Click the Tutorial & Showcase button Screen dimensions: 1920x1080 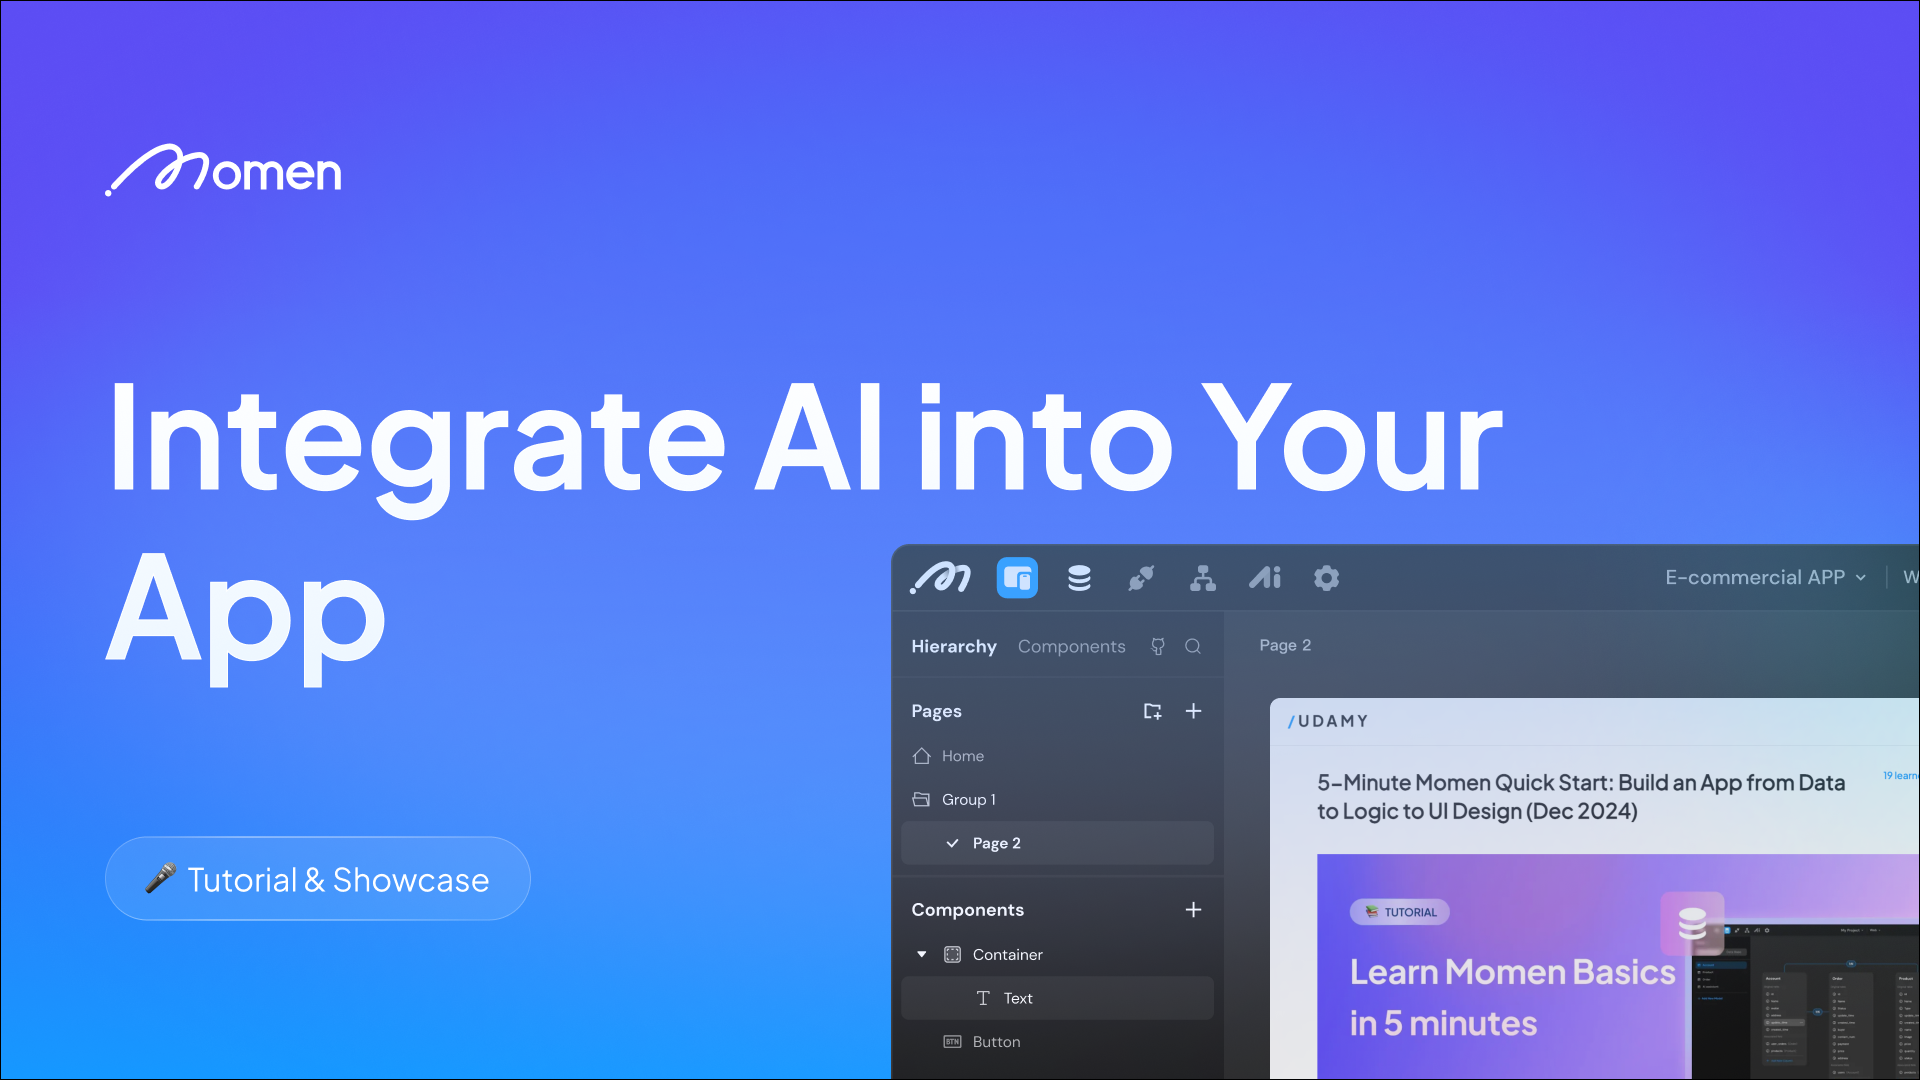(317, 879)
